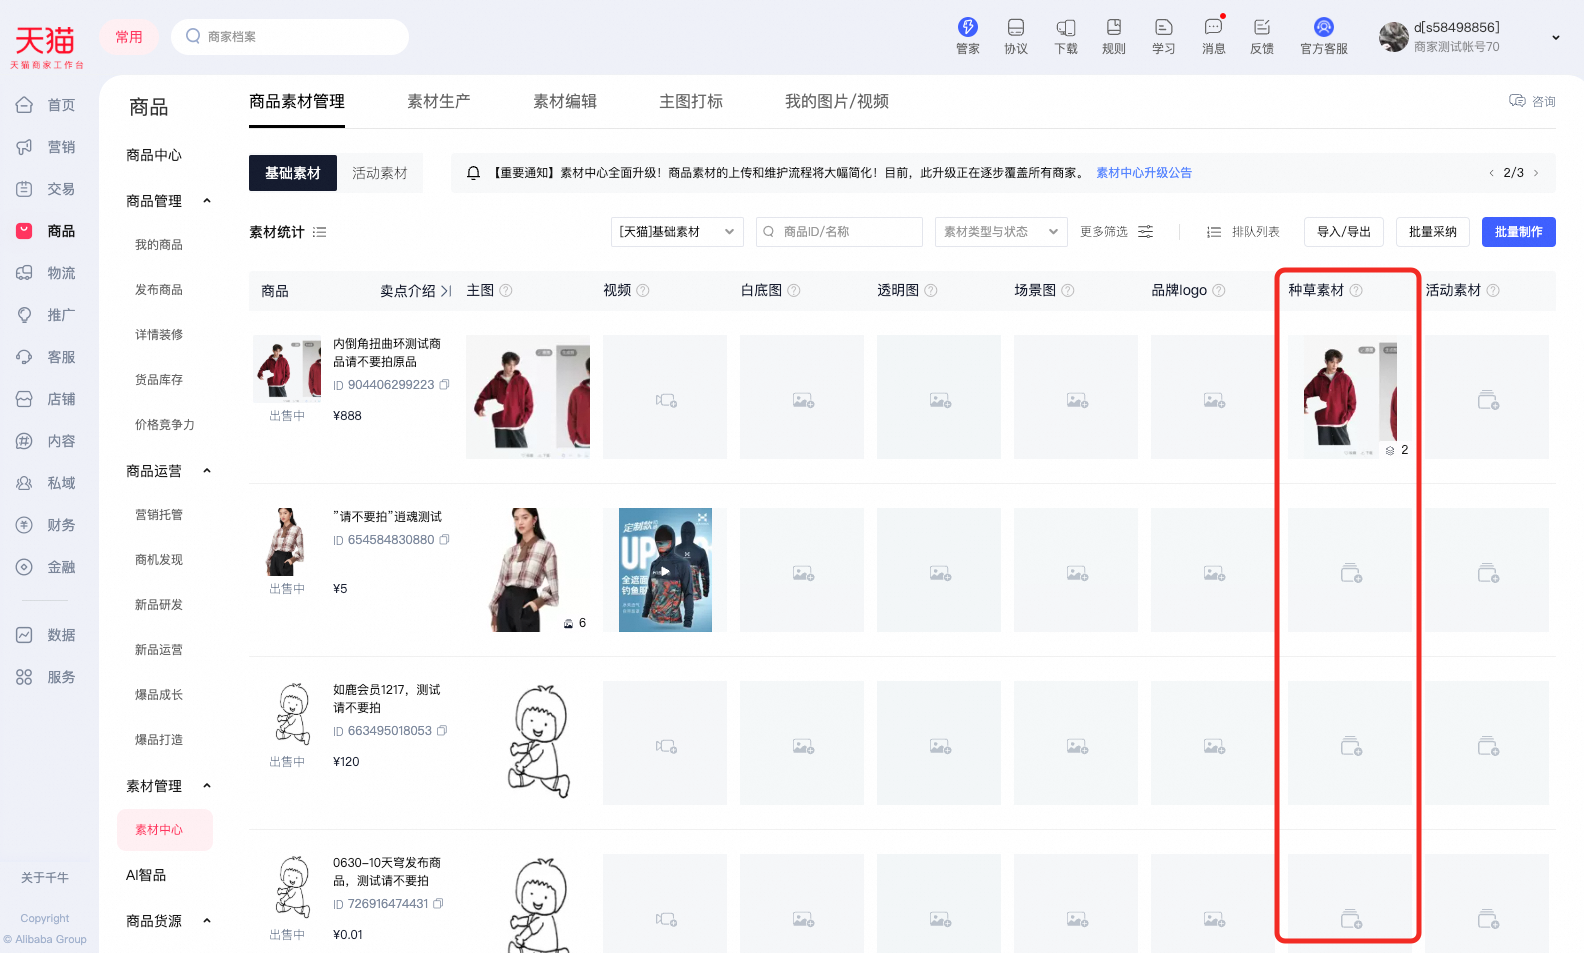1584x953 pixels.
Task: Collapse the 素材管理 menu group
Action: click(207, 786)
